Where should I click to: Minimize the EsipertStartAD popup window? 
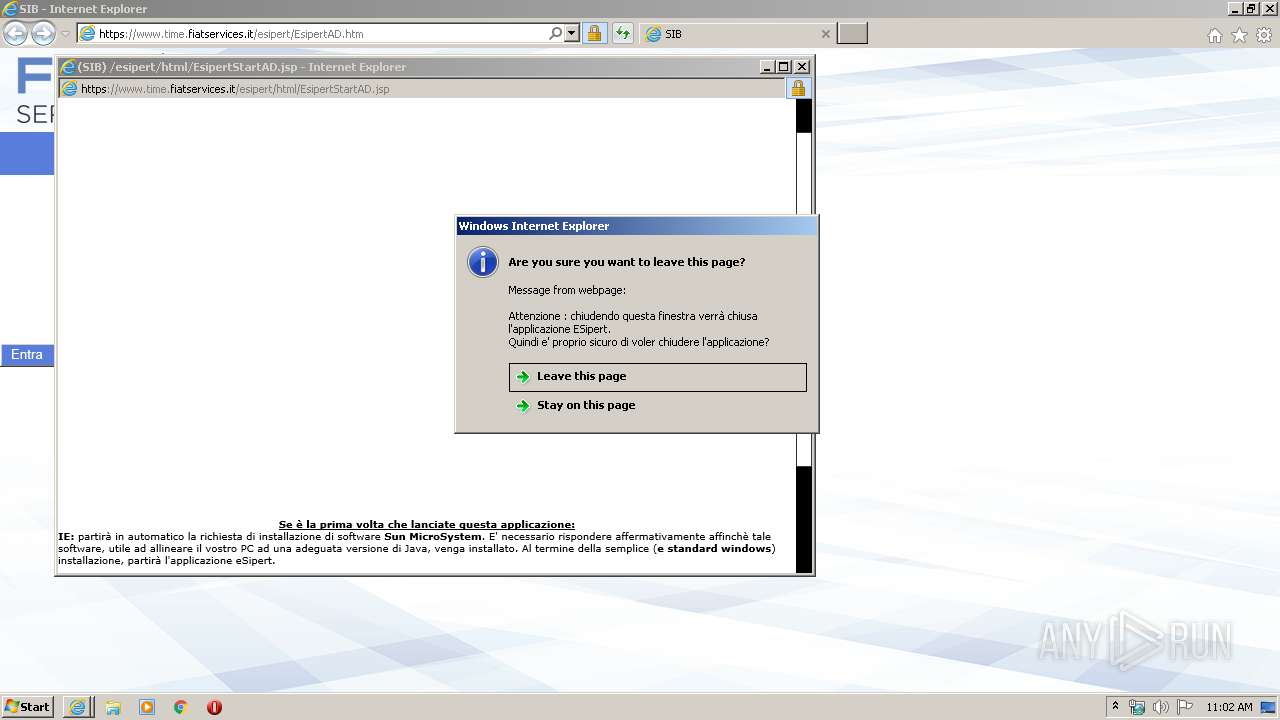click(767, 67)
